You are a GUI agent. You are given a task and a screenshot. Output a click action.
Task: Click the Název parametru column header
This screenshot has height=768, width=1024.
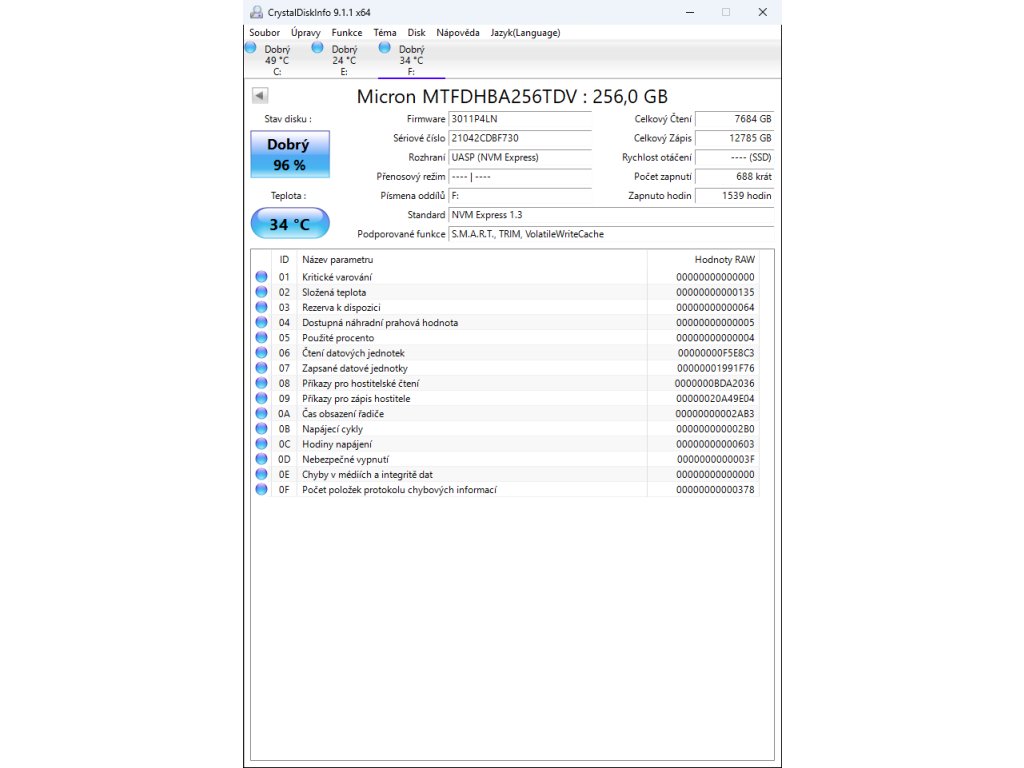click(472, 259)
